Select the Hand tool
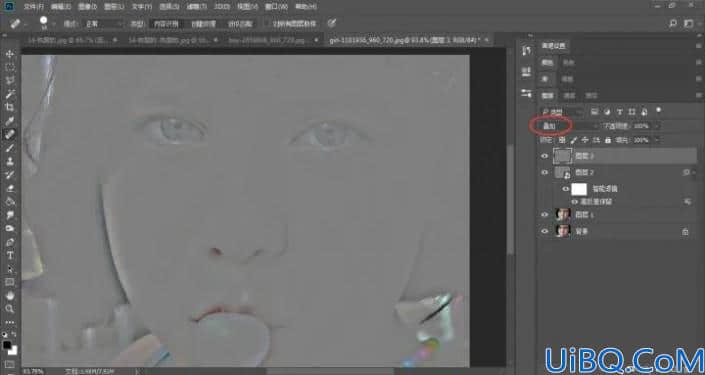705x375 pixels. pos(10,295)
